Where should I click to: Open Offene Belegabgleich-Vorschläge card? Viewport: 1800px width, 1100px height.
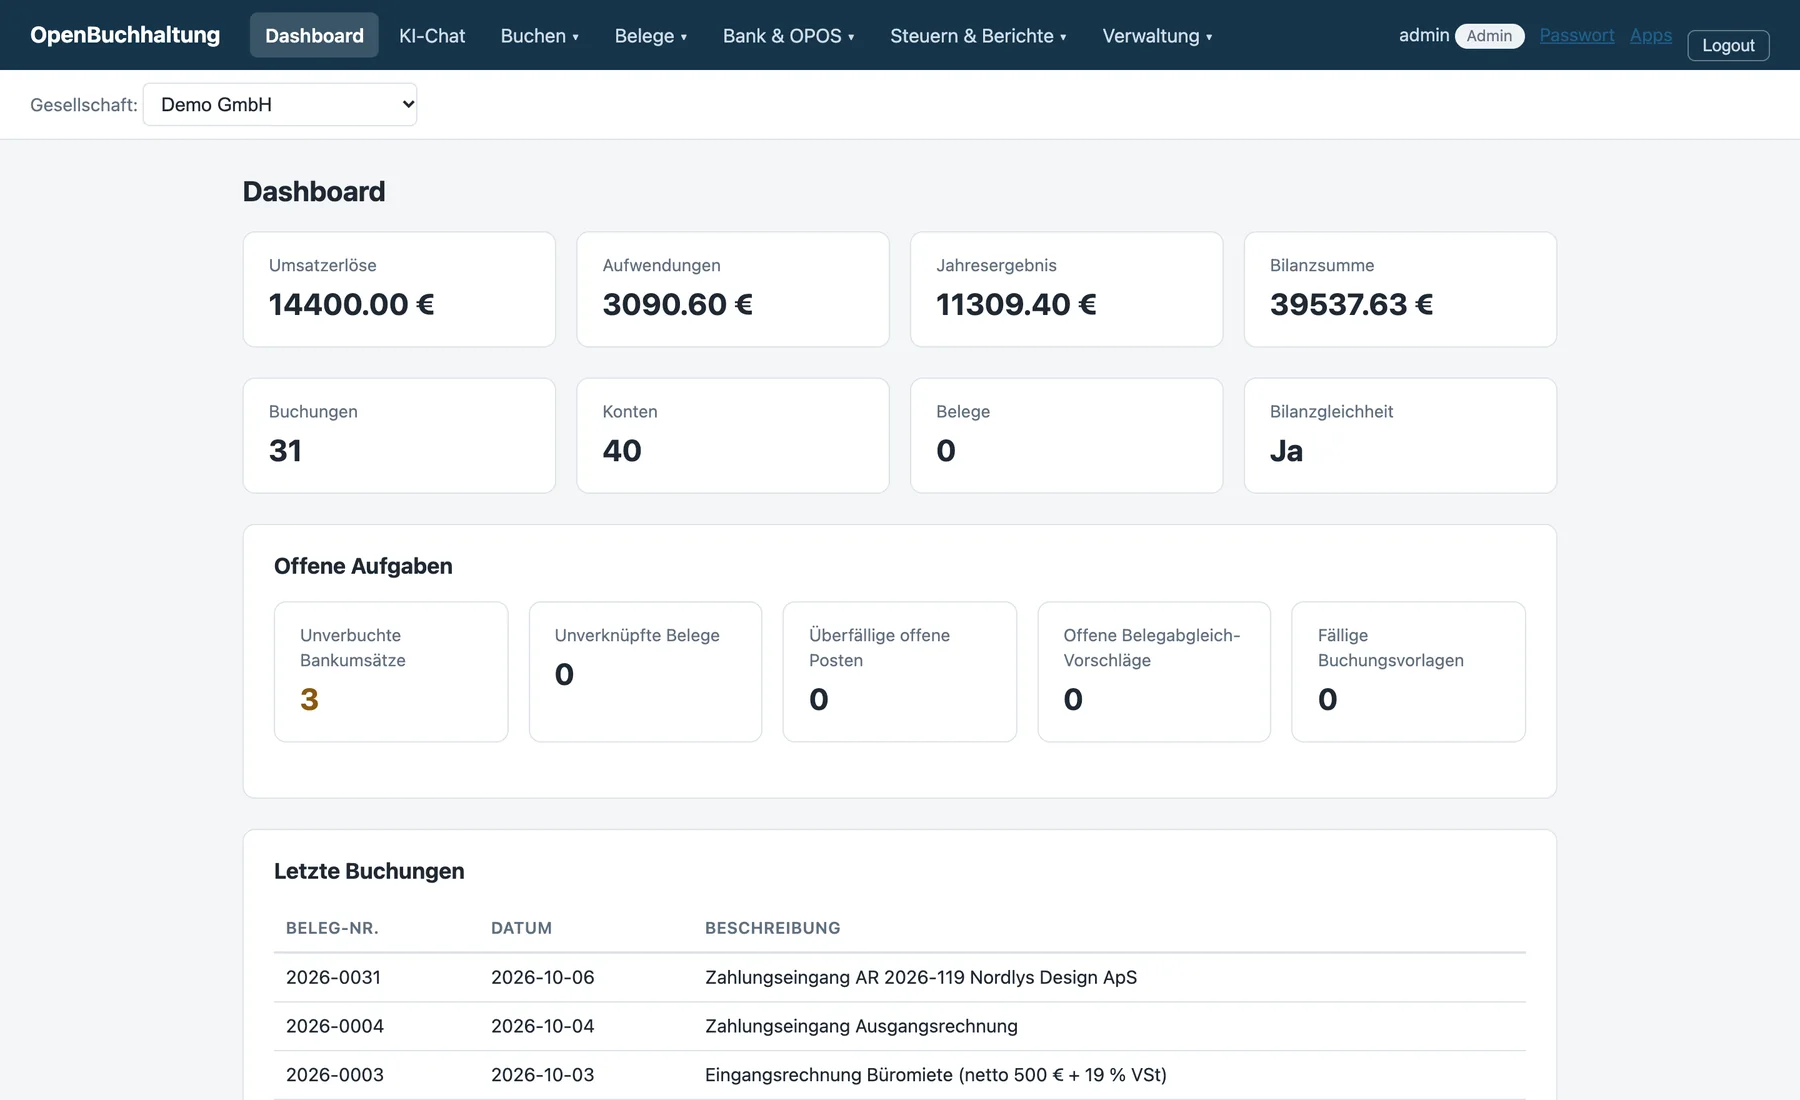point(1154,672)
